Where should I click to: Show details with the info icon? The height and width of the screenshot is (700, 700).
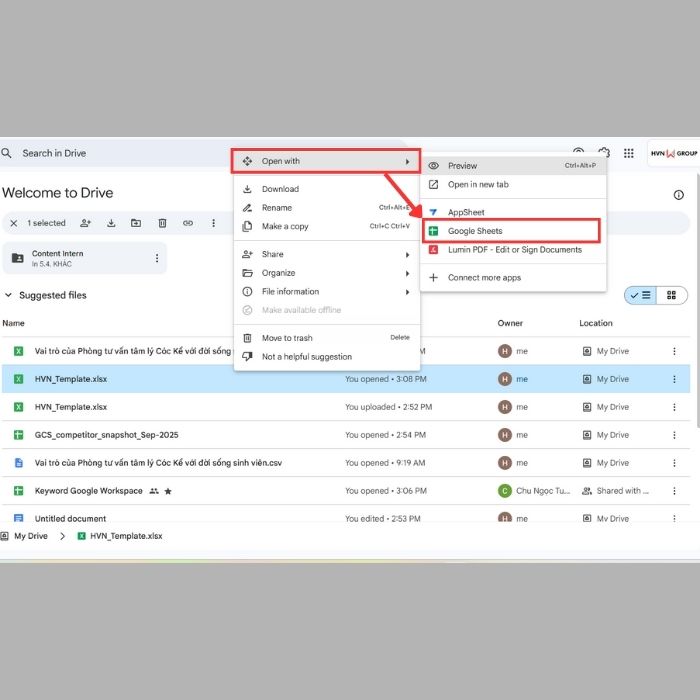tap(679, 195)
